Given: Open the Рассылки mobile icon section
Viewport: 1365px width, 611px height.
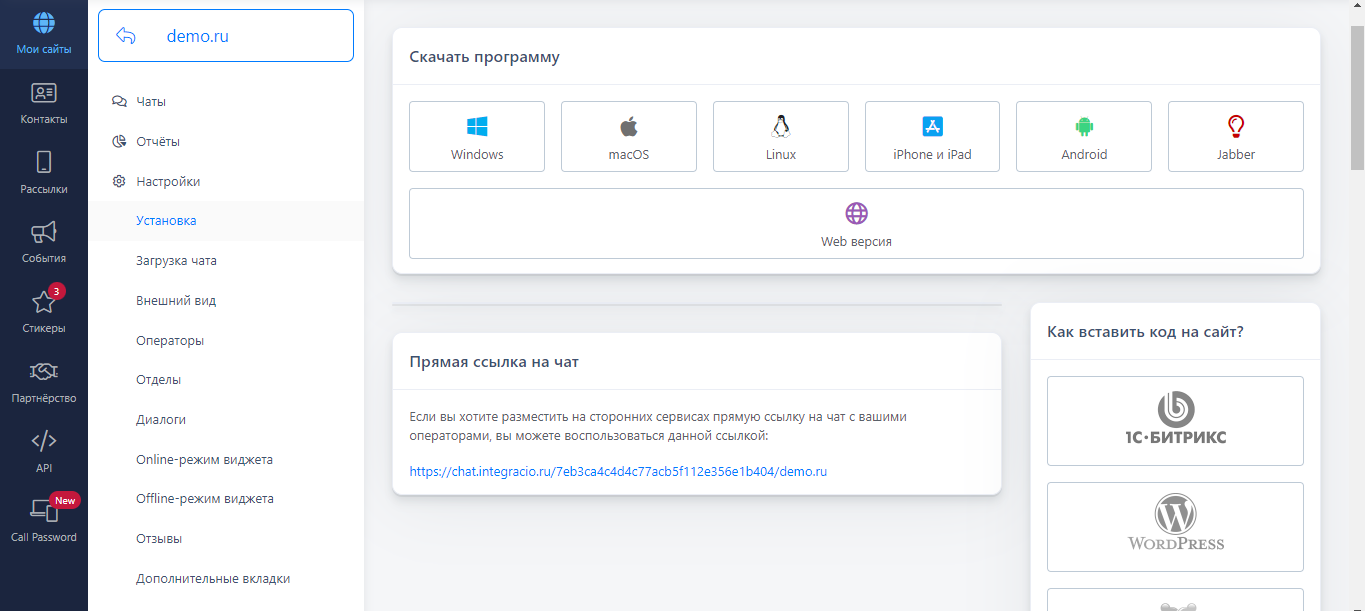Looking at the screenshot, I should 44,173.
